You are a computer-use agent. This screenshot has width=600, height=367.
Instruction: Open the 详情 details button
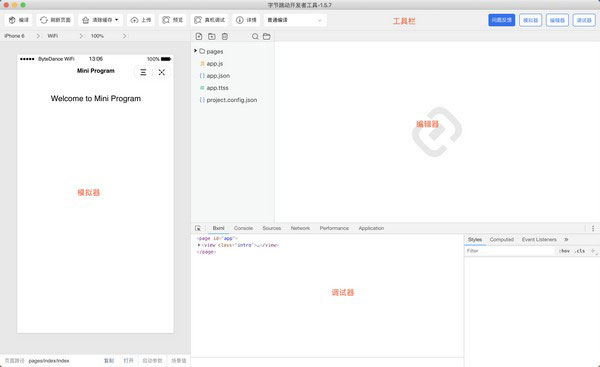(246, 20)
